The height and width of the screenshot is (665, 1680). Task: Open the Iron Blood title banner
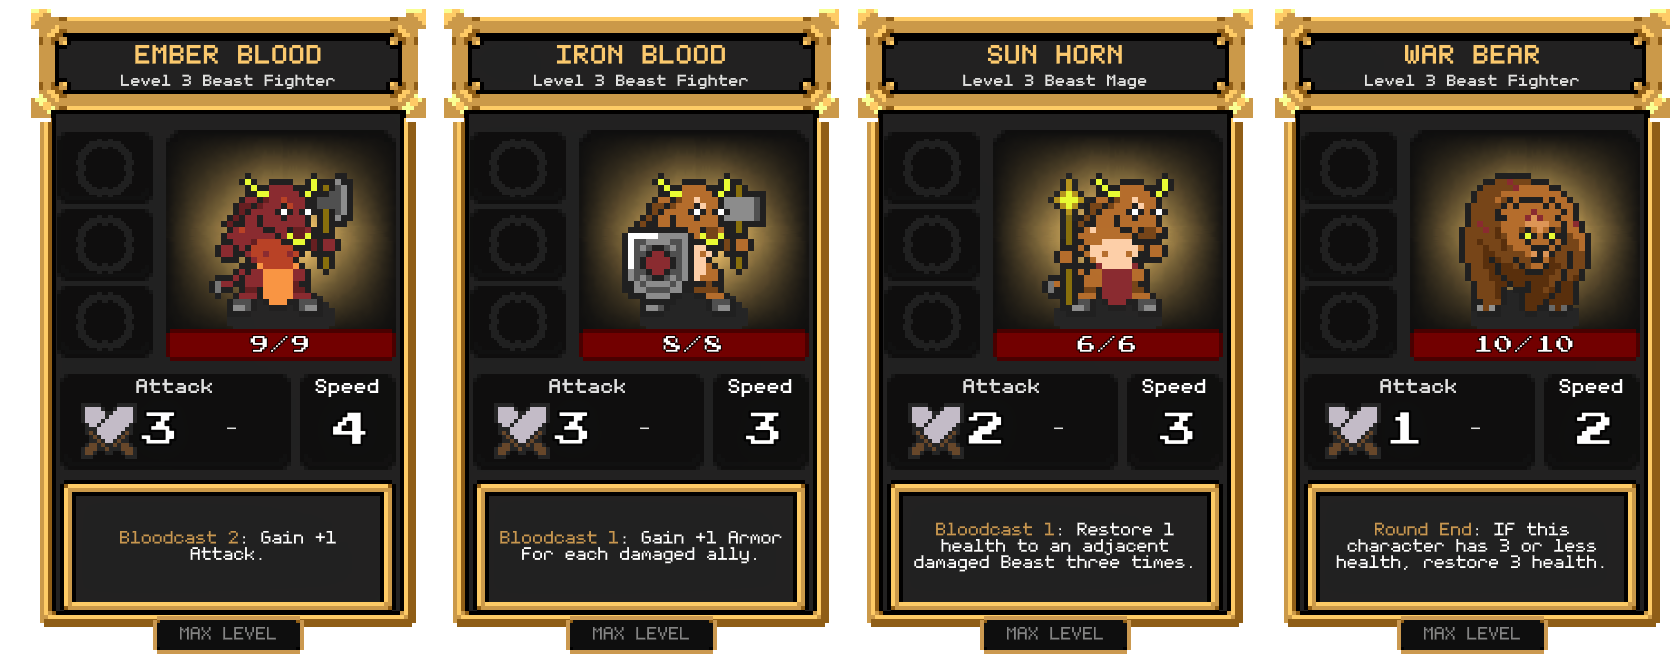point(641,65)
